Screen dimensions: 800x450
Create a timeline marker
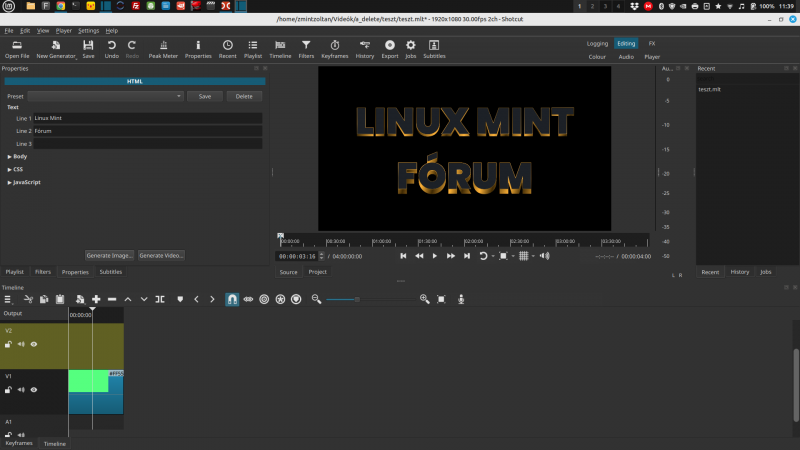180,299
